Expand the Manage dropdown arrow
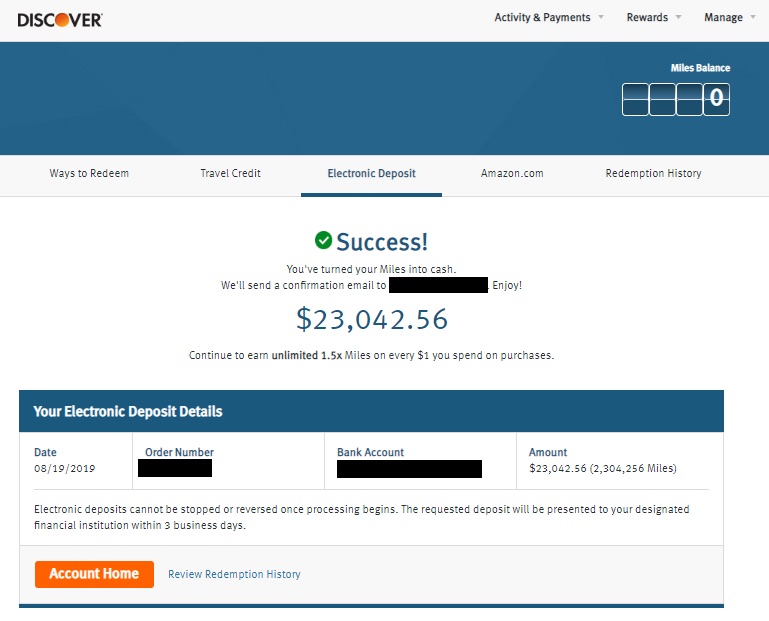The image size is (769, 621). click(753, 17)
